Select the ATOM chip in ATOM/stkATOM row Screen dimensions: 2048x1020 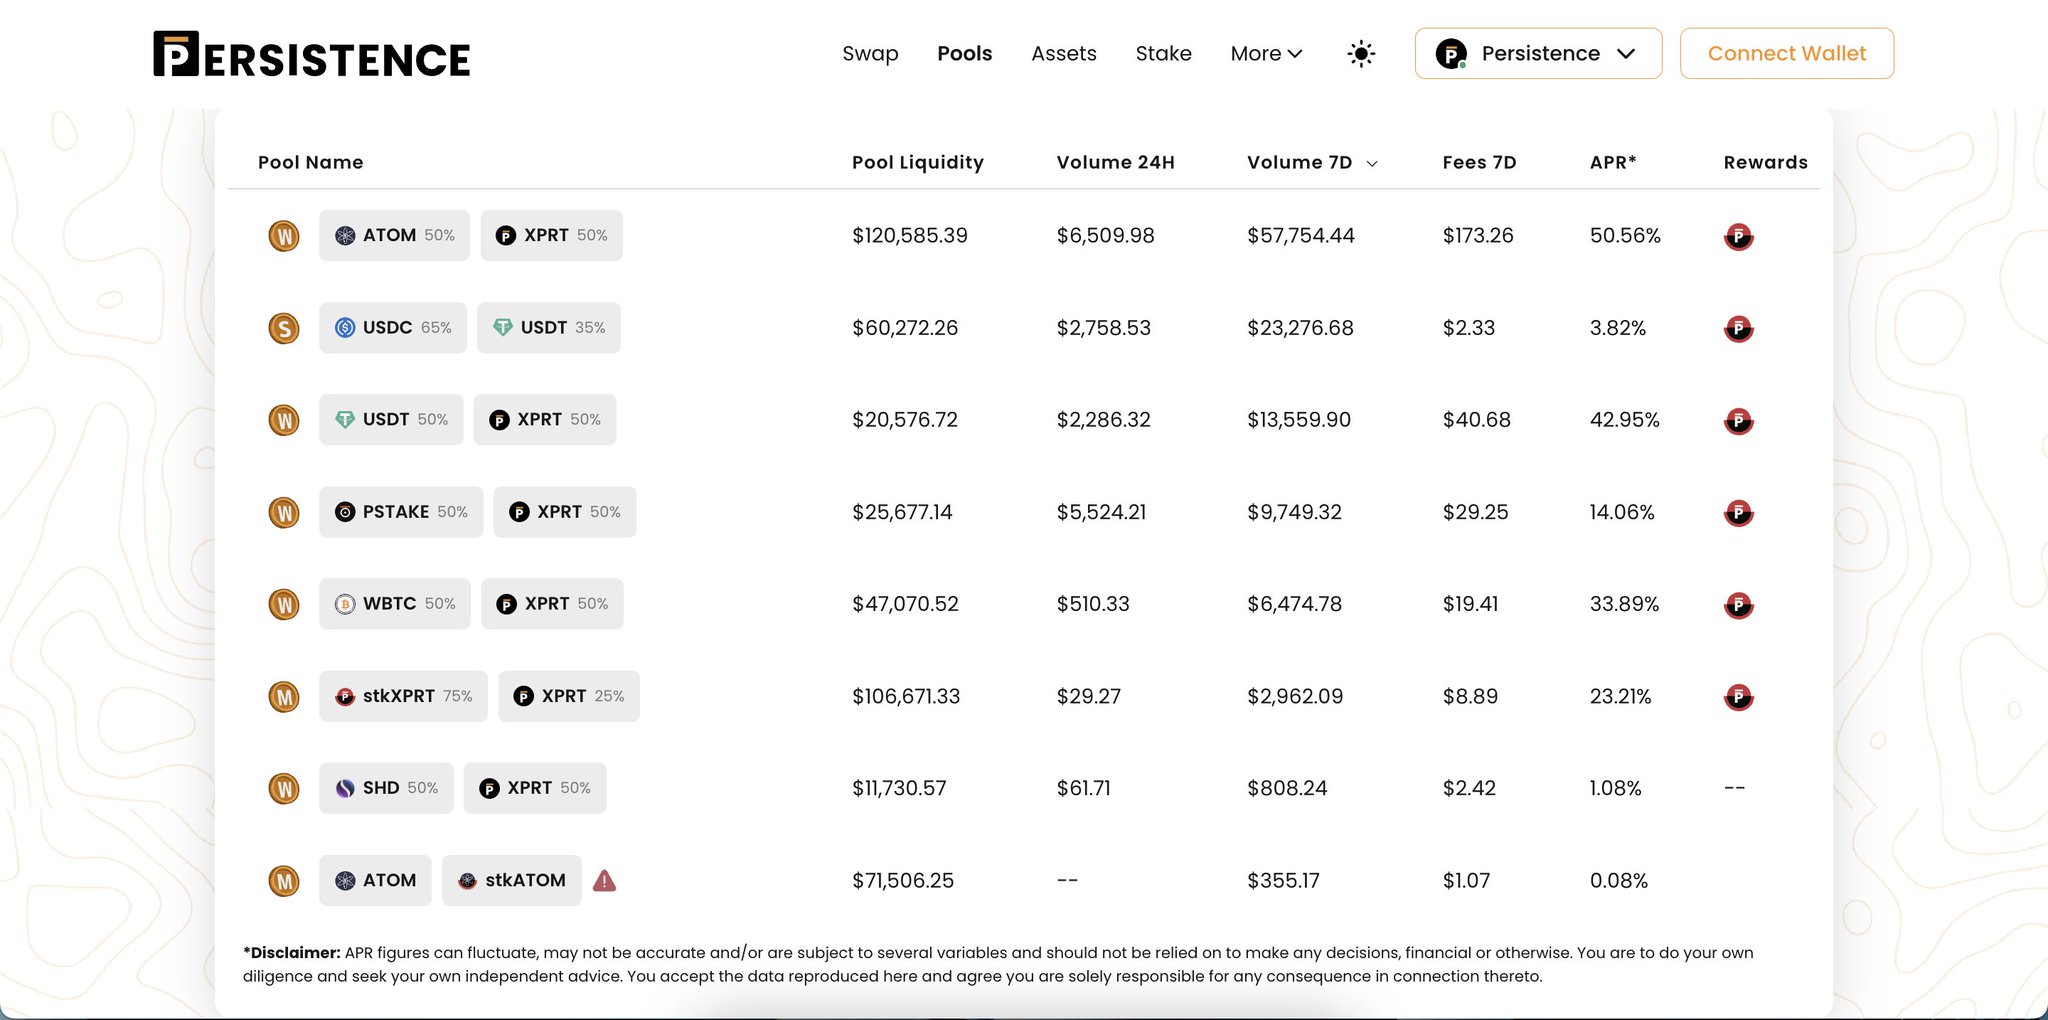375,880
